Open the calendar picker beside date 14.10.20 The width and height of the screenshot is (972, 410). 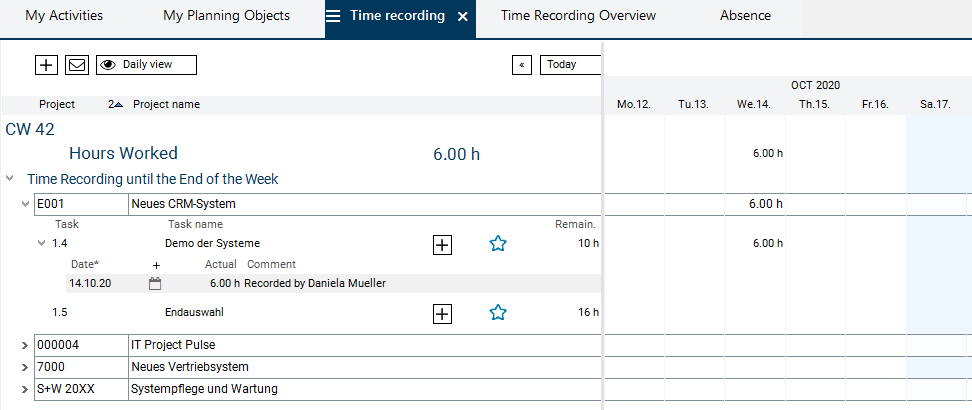[155, 284]
